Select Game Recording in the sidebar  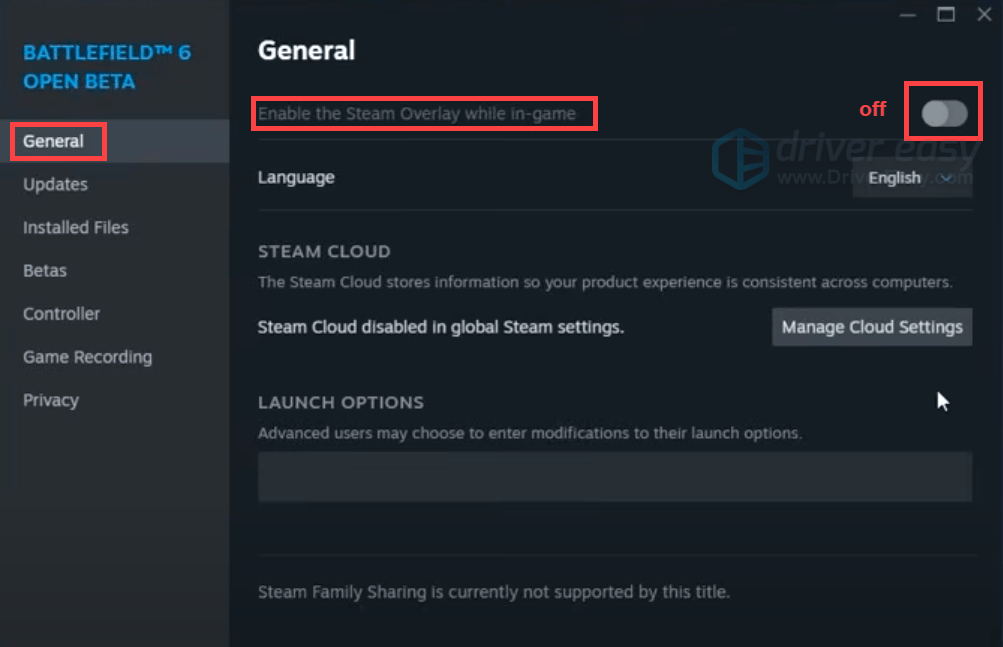pyautogui.click(x=87, y=356)
